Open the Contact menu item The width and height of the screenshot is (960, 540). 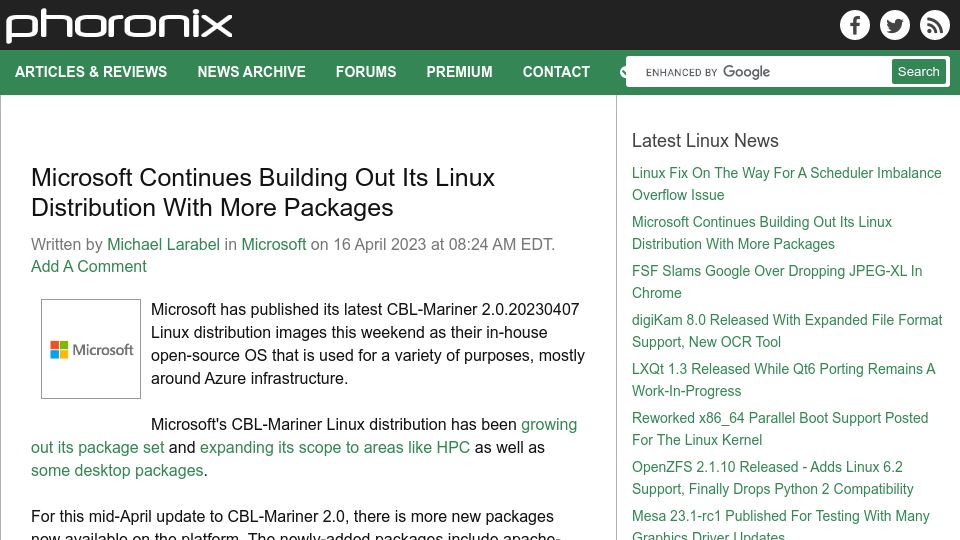pyautogui.click(x=556, y=72)
